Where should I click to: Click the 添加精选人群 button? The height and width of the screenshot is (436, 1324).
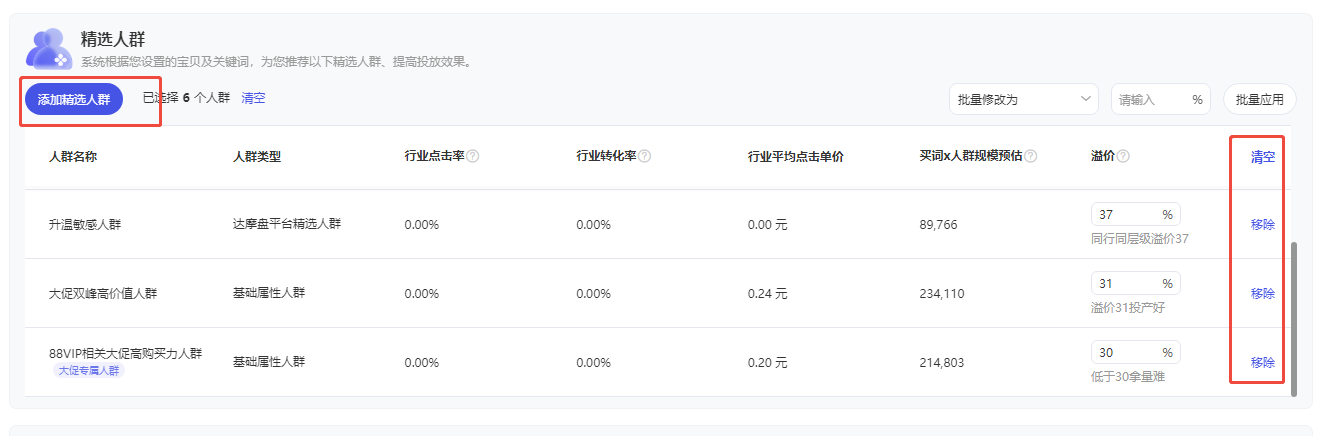(x=74, y=99)
